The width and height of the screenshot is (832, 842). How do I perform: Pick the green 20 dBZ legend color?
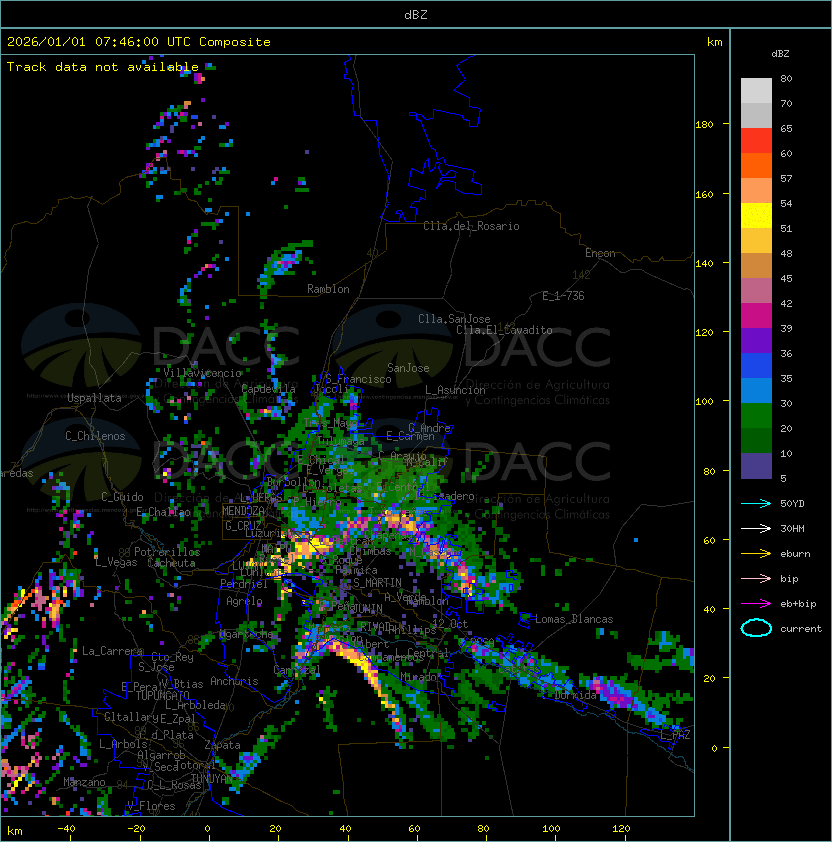(756, 416)
